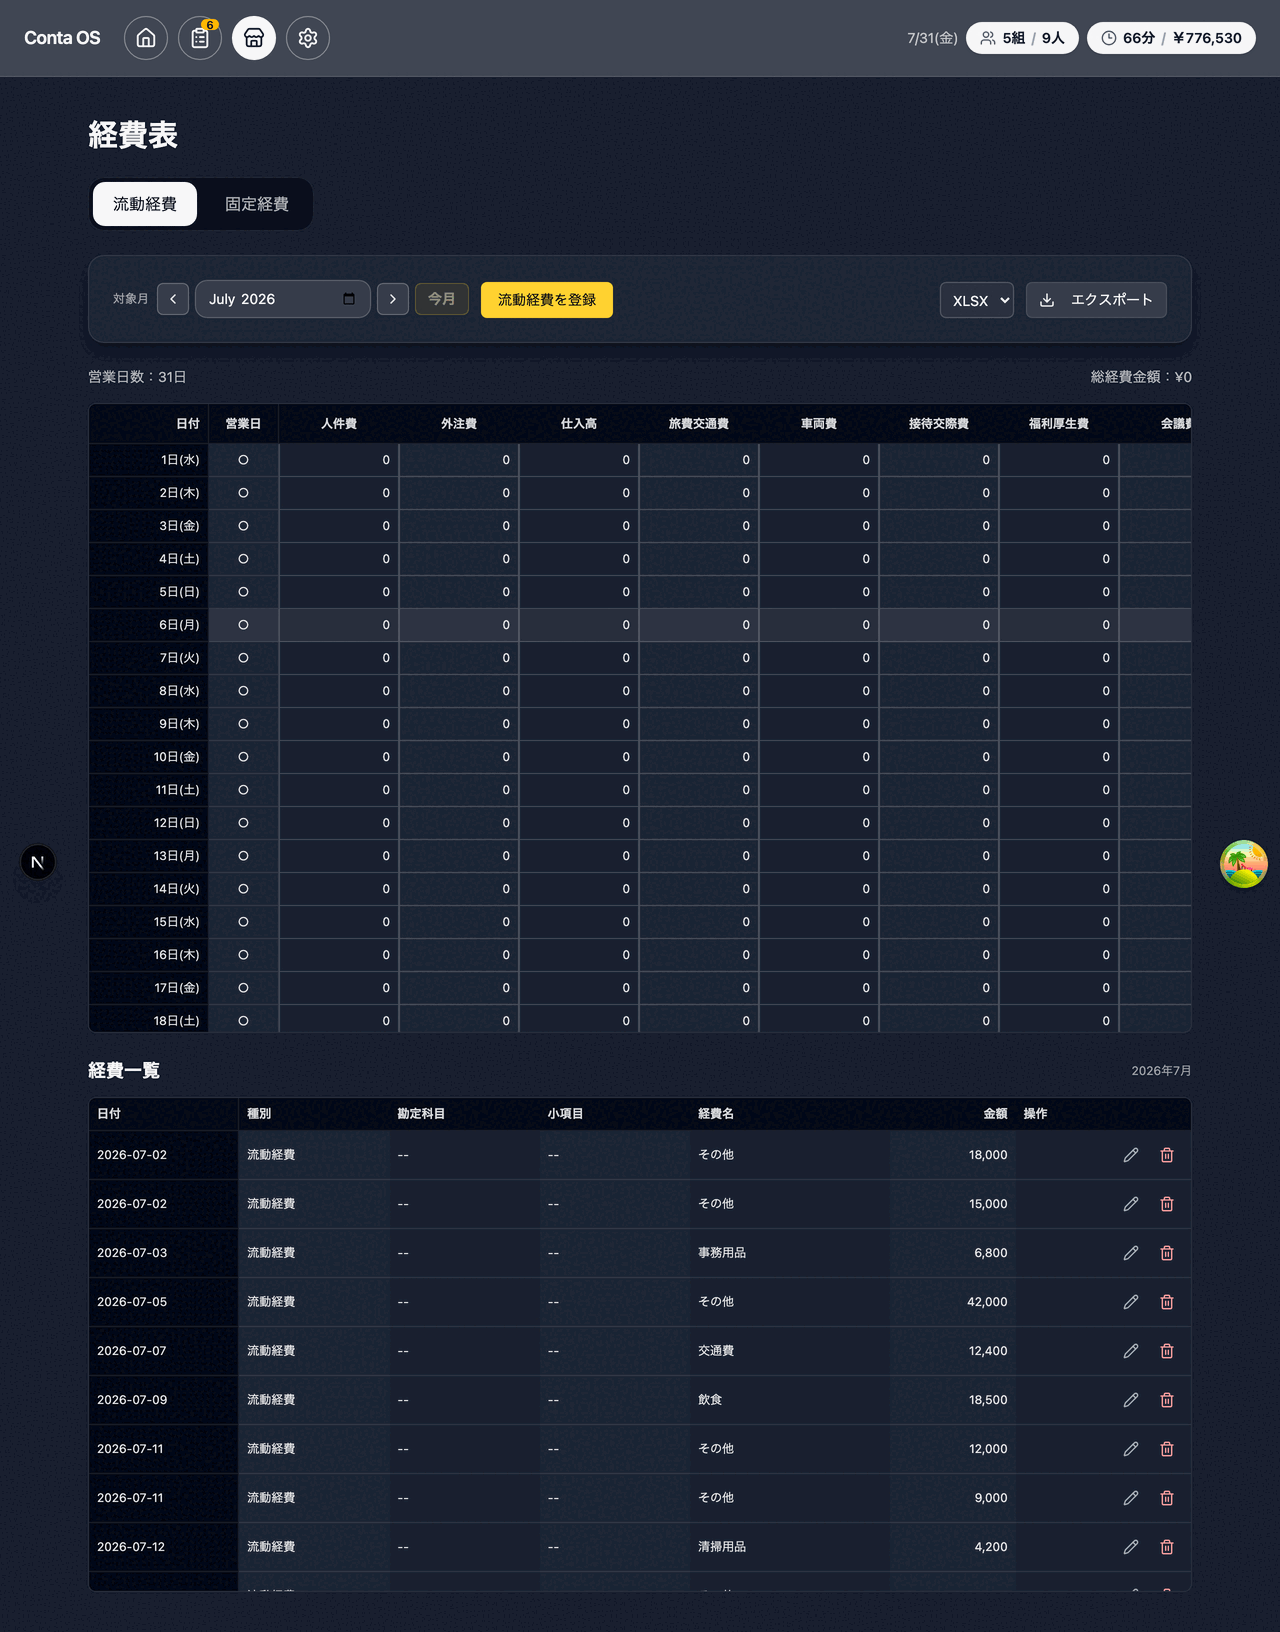This screenshot has width=1280, height=1632.
Task: Click the 総経費金額:¥0 total text
Action: click(x=1141, y=377)
